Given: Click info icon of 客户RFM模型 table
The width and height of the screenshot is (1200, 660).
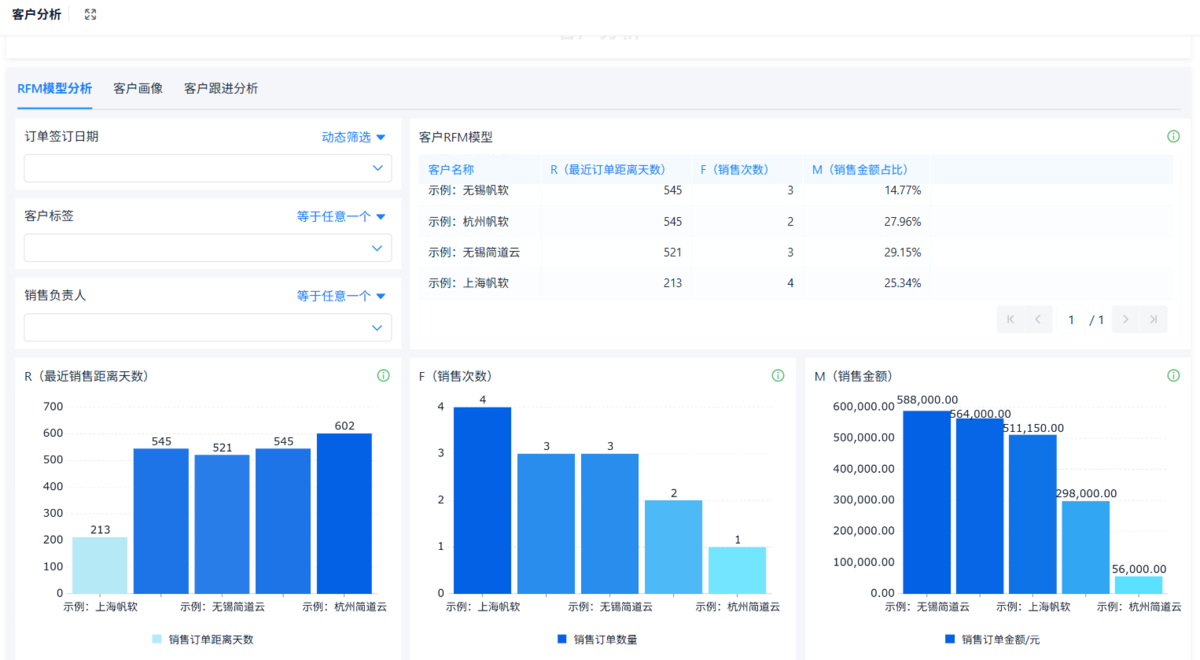Looking at the screenshot, I should tap(1173, 137).
